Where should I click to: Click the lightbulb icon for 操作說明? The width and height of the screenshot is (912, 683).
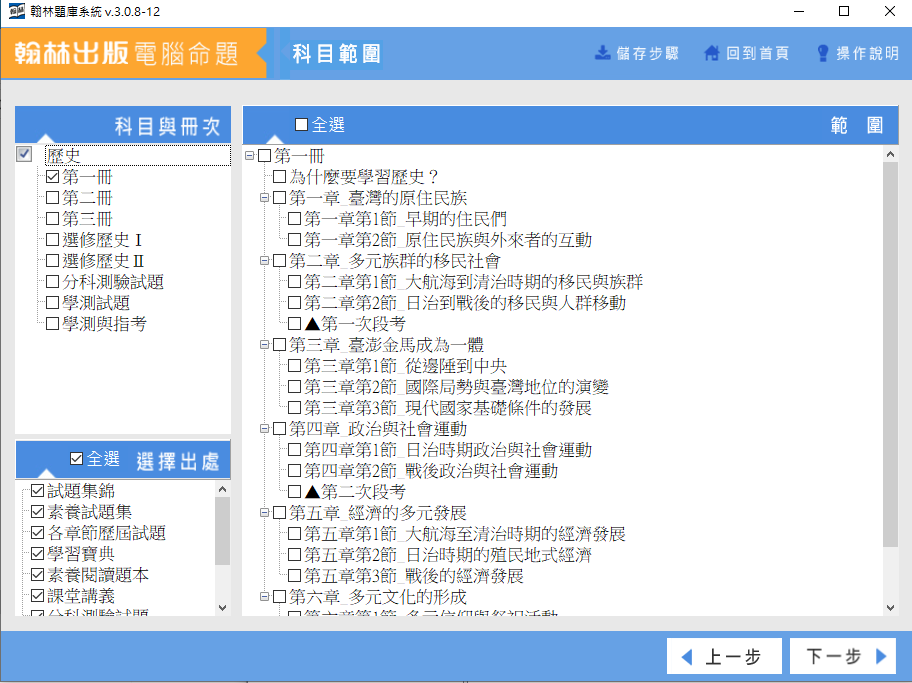[x=823, y=53]
